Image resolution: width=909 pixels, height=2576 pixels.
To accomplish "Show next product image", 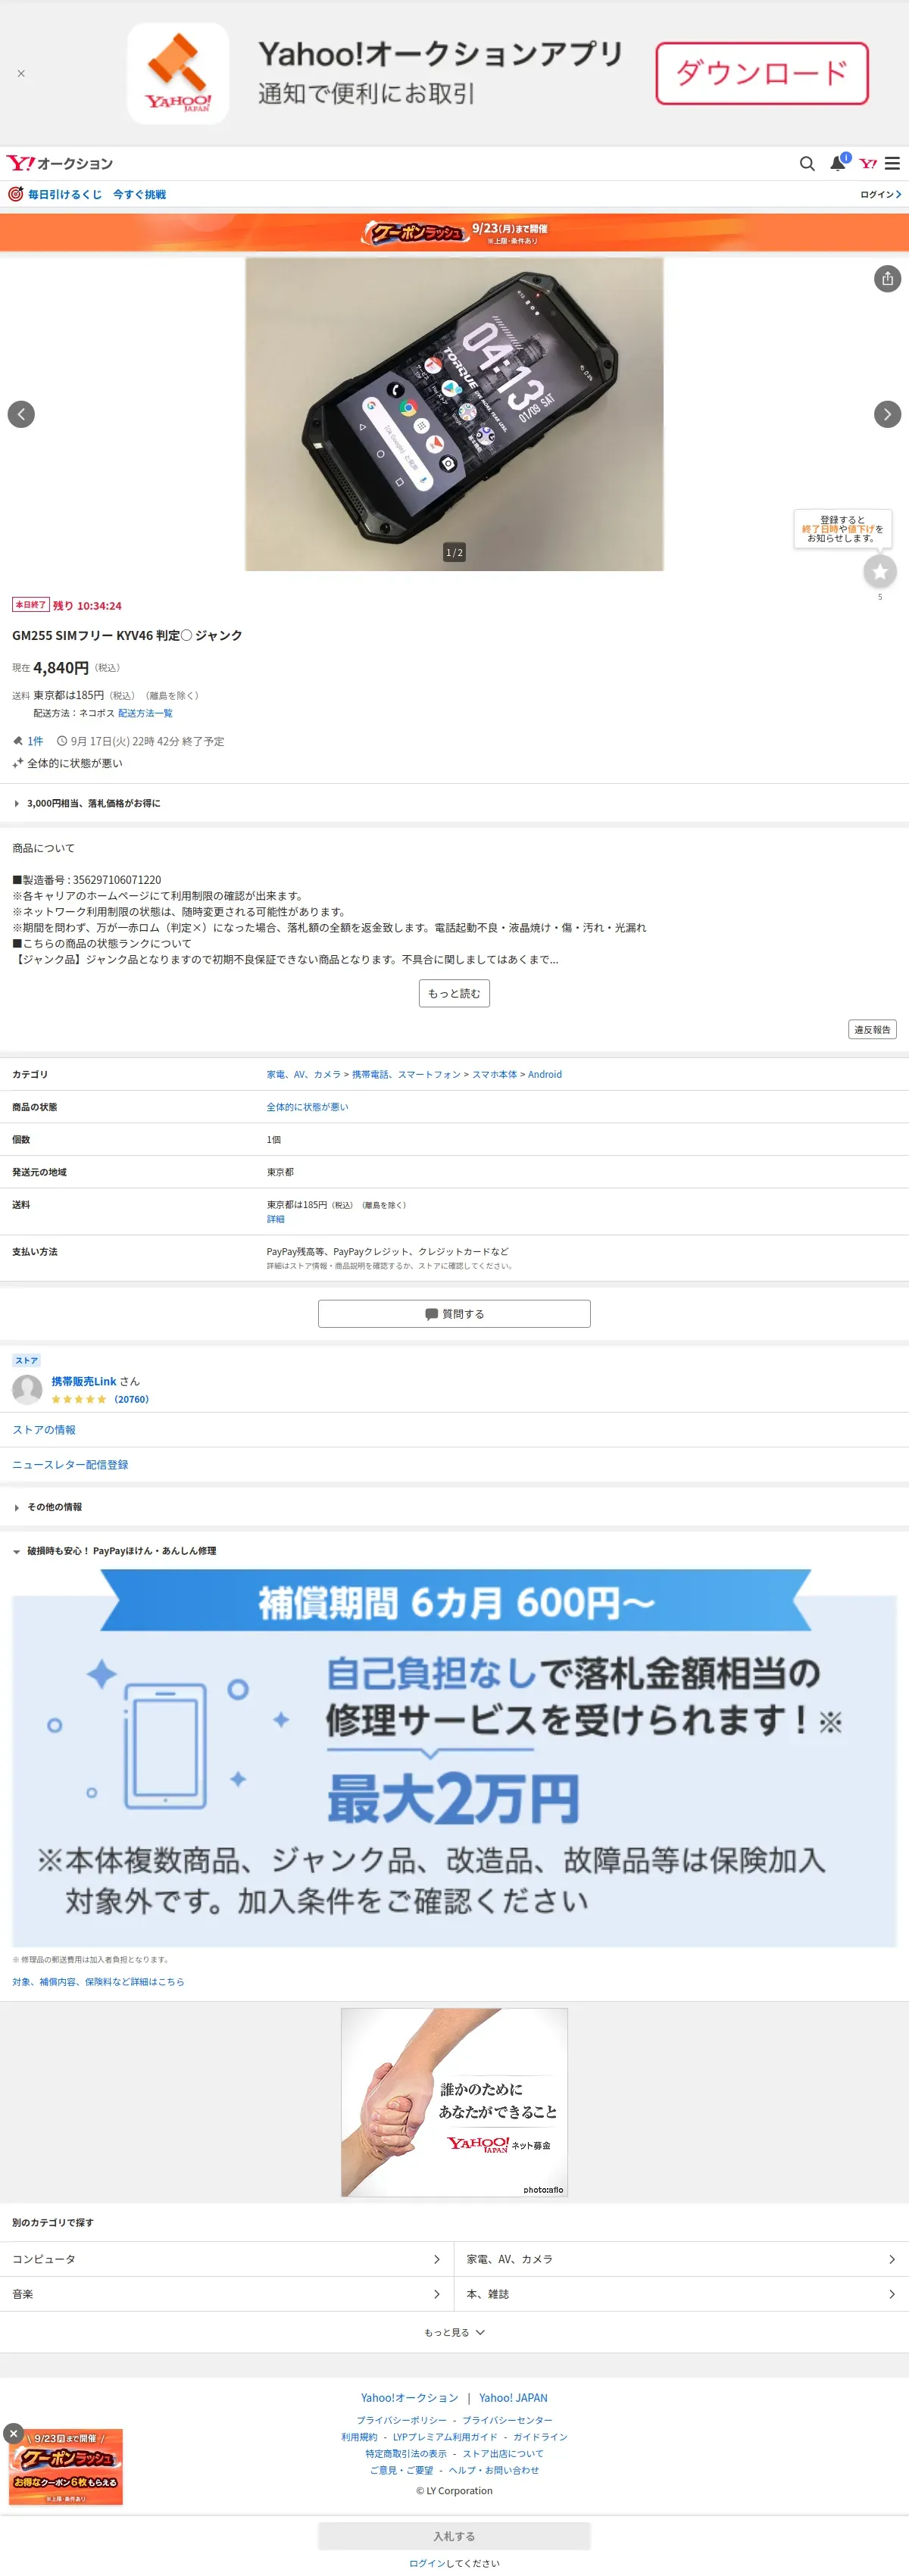I will pyautogui.click(x=887, y=414).
